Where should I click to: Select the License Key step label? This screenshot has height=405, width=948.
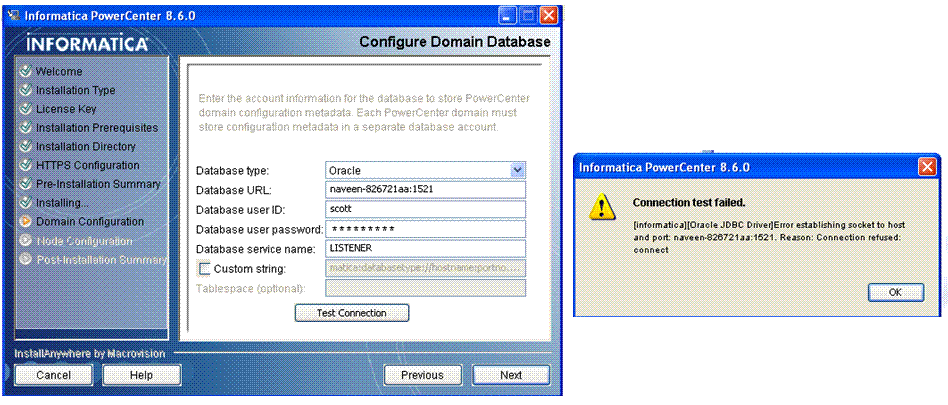pos(66,109)
